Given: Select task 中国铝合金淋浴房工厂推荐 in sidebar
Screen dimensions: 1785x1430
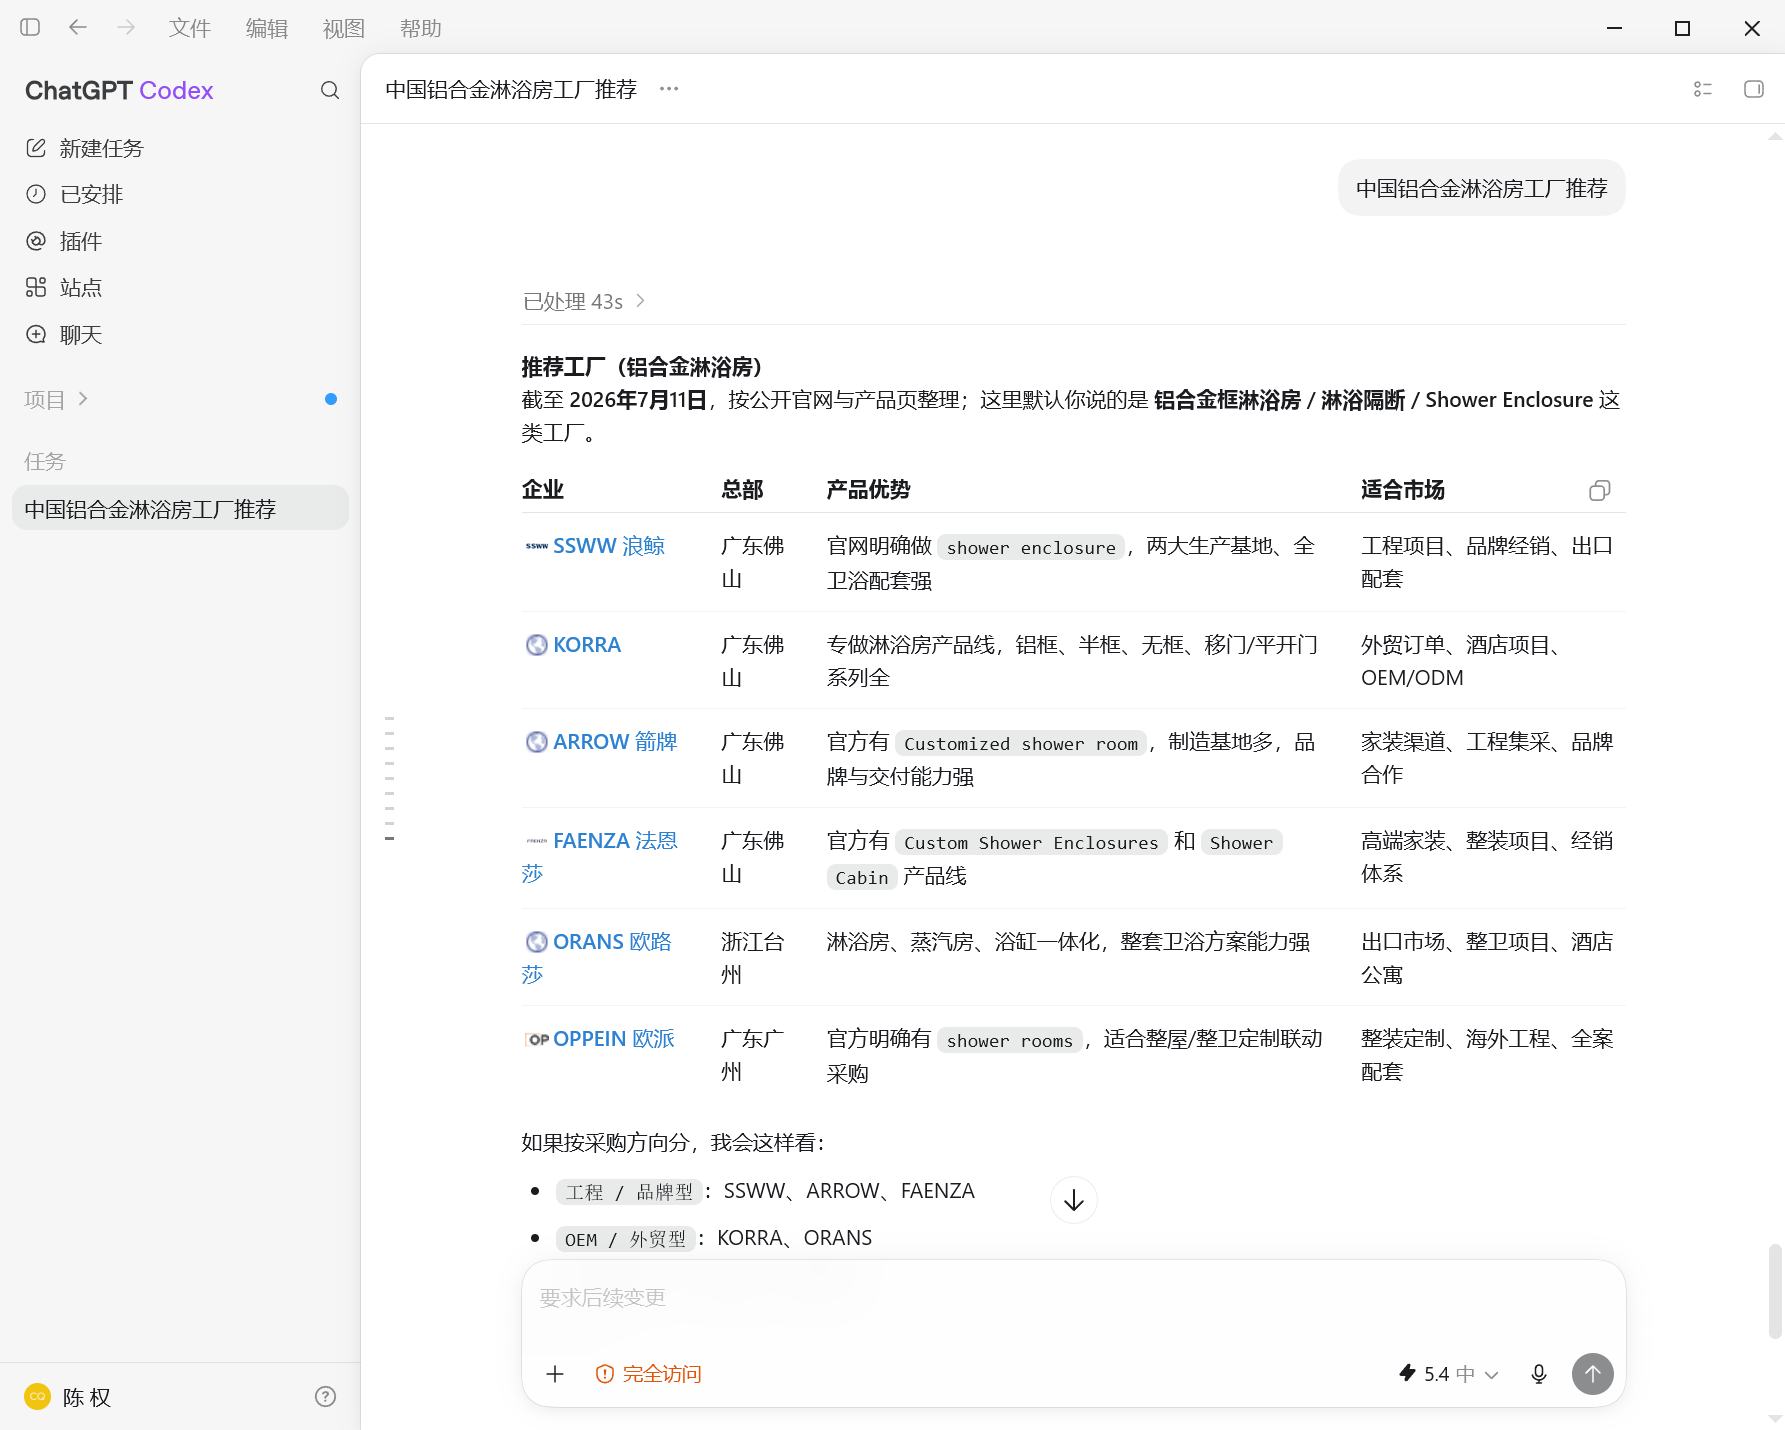Looking at the screenshot, I should 180,508.
